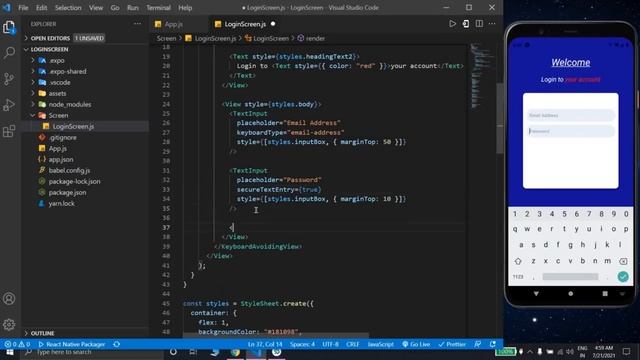Click React Native Packager status item
640x360 pixels.
[71, 344]
